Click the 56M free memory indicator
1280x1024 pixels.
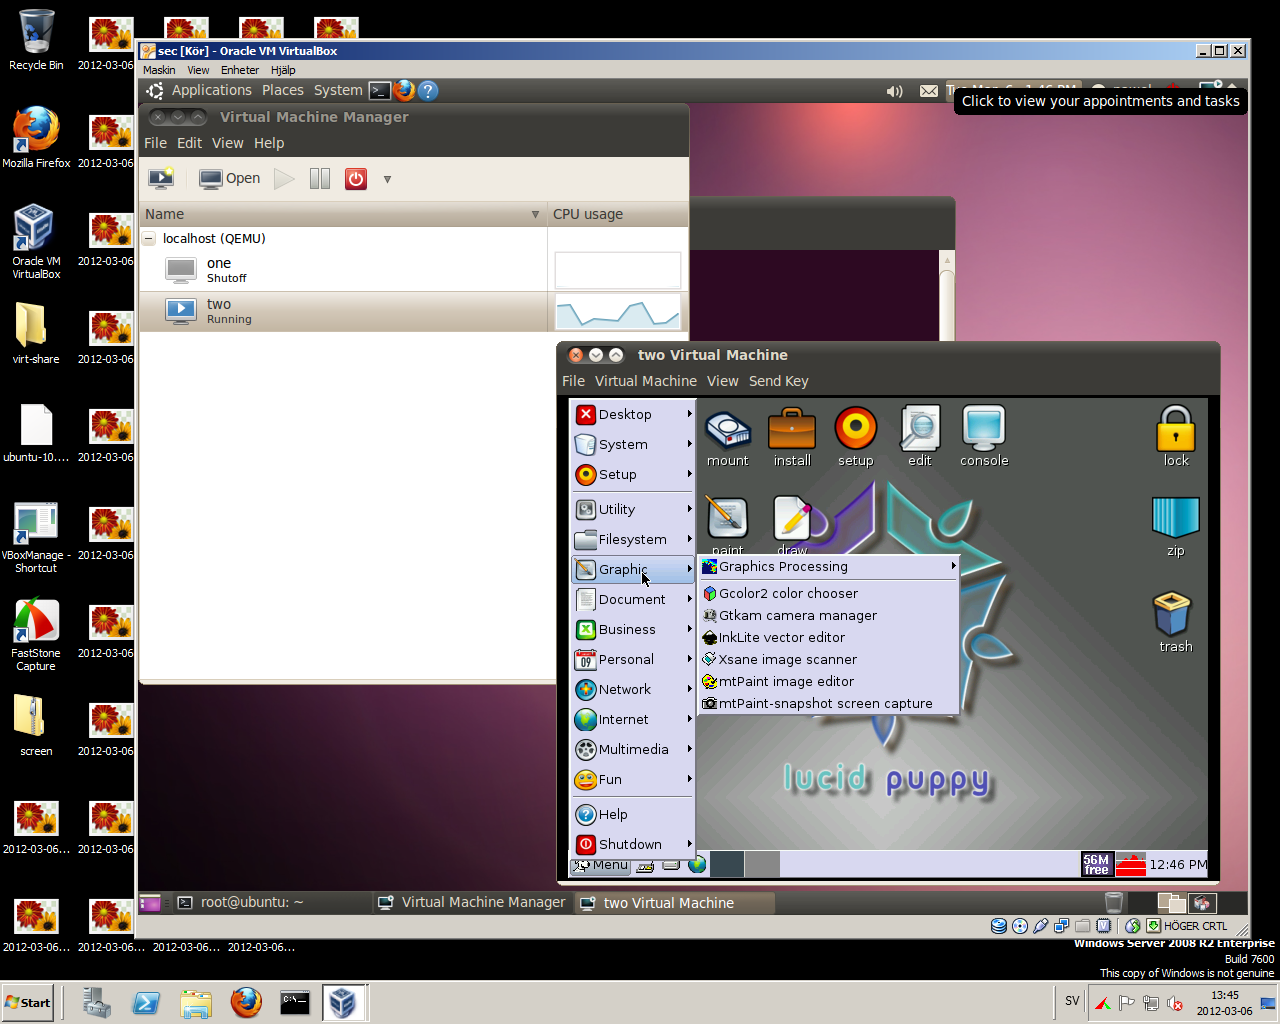point(1096,864)
